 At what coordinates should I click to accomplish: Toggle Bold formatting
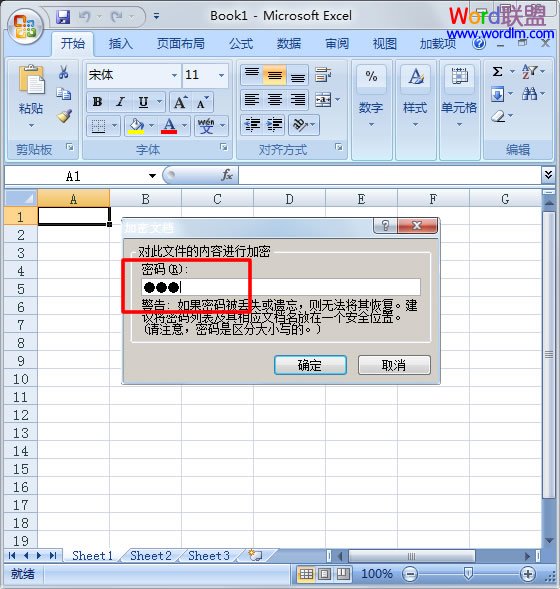pos(98,102)
